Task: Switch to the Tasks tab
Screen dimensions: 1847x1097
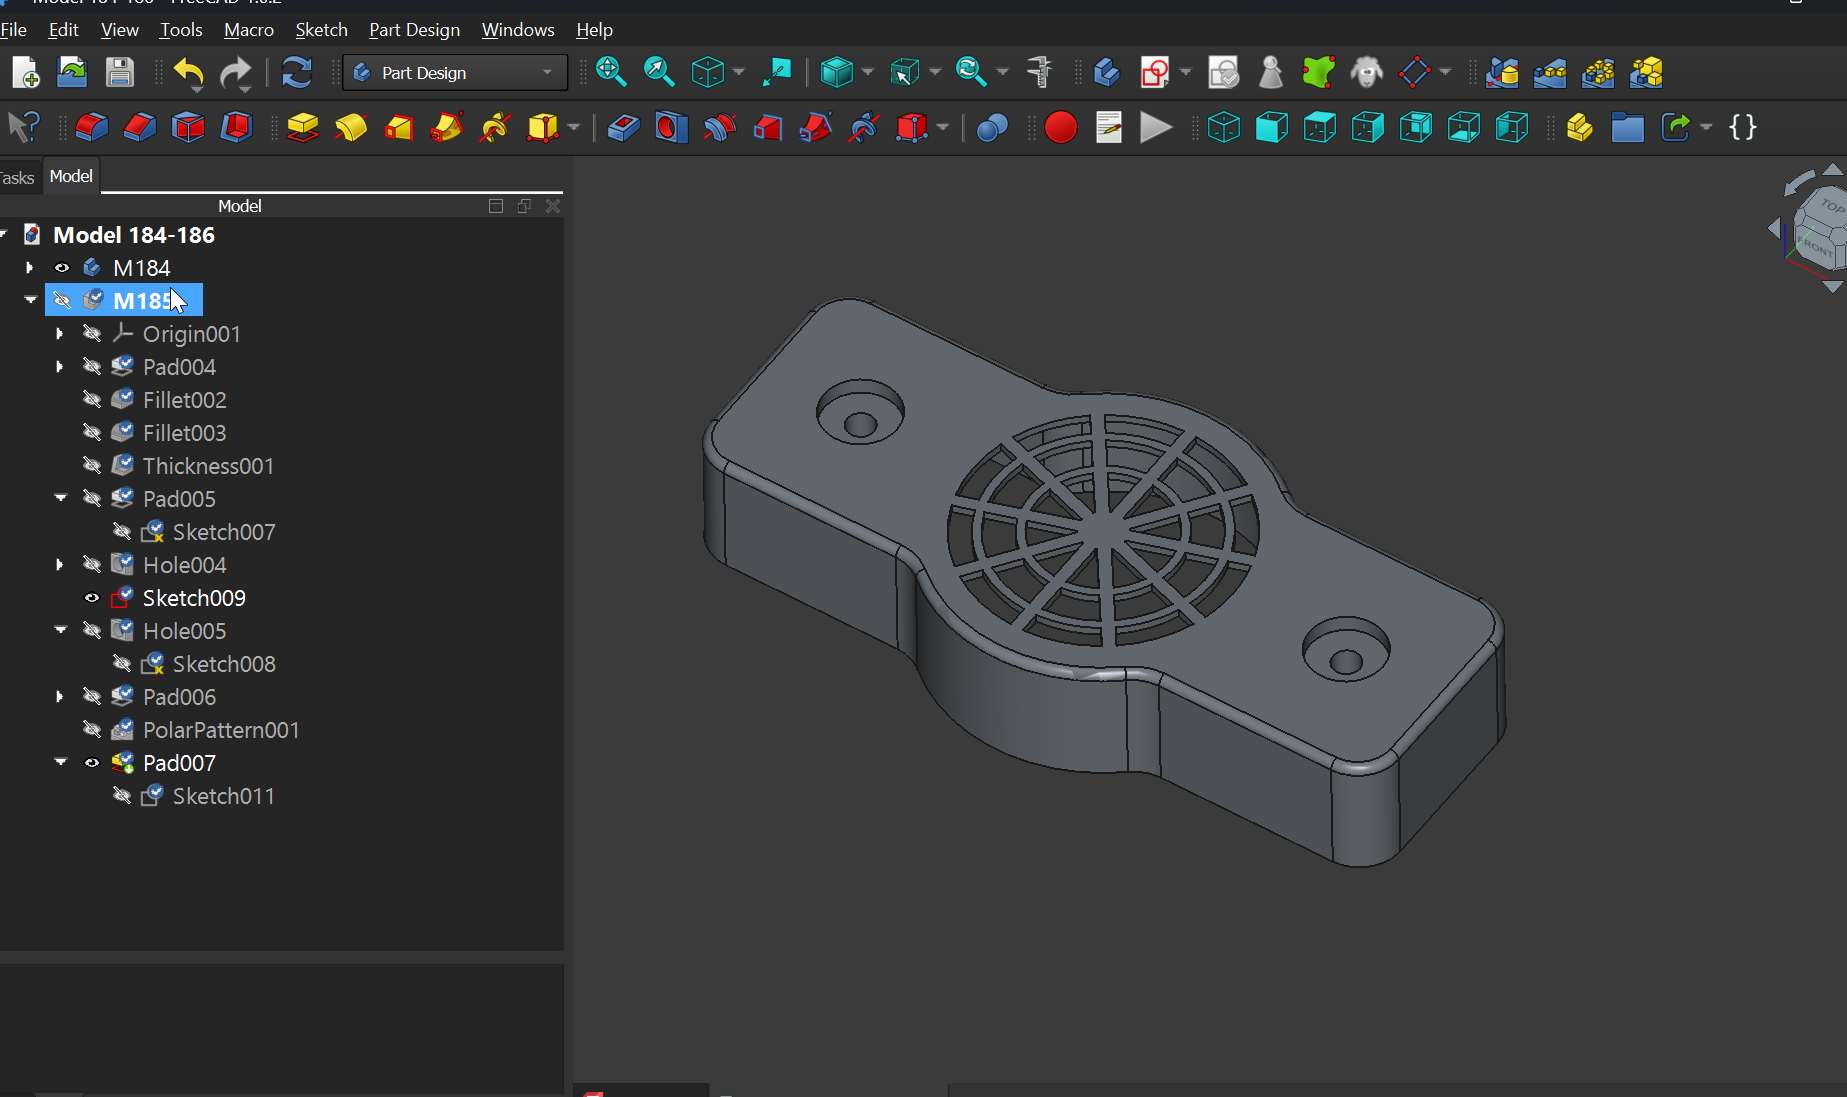Action: coord(17,178)
